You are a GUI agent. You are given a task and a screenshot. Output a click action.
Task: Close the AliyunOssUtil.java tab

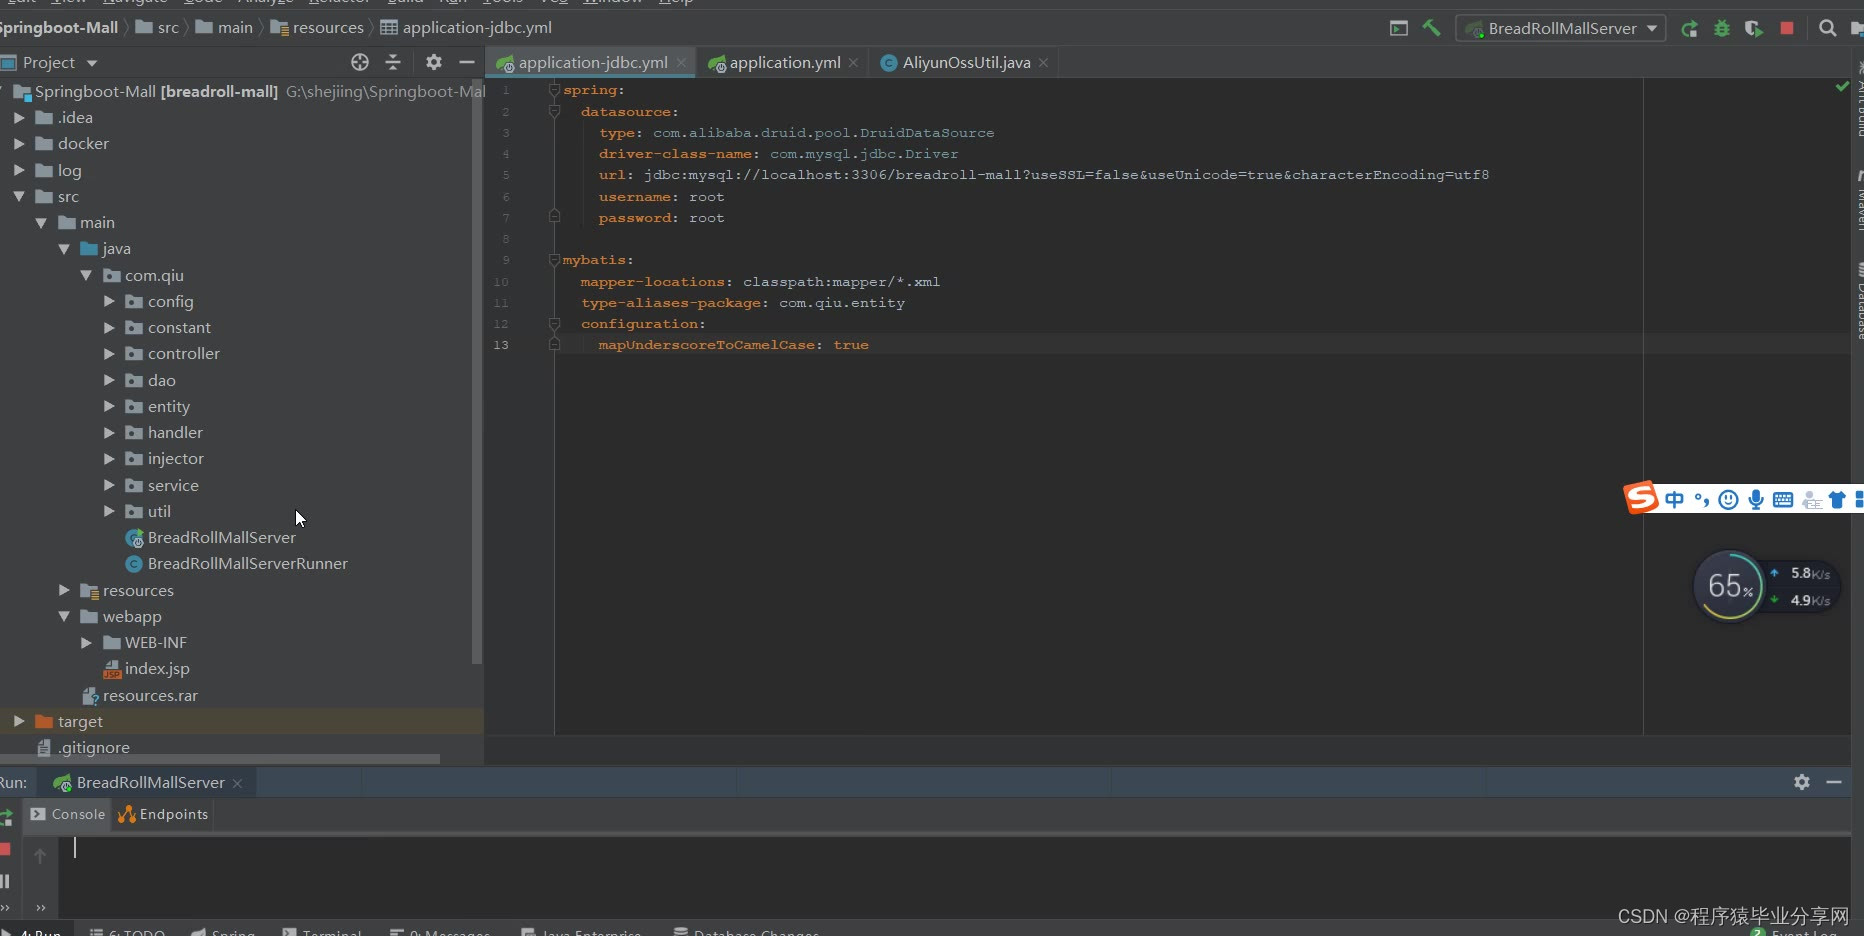1043,62
